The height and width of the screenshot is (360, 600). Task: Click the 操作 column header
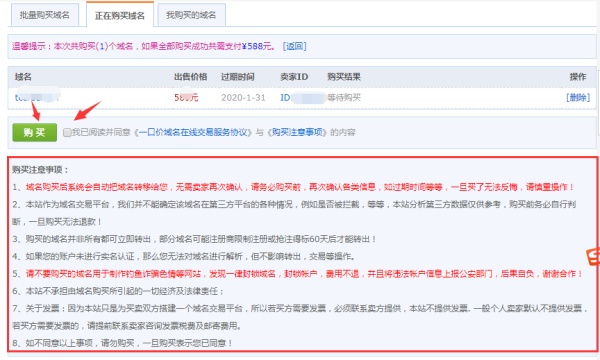click(x=578, y=77)
